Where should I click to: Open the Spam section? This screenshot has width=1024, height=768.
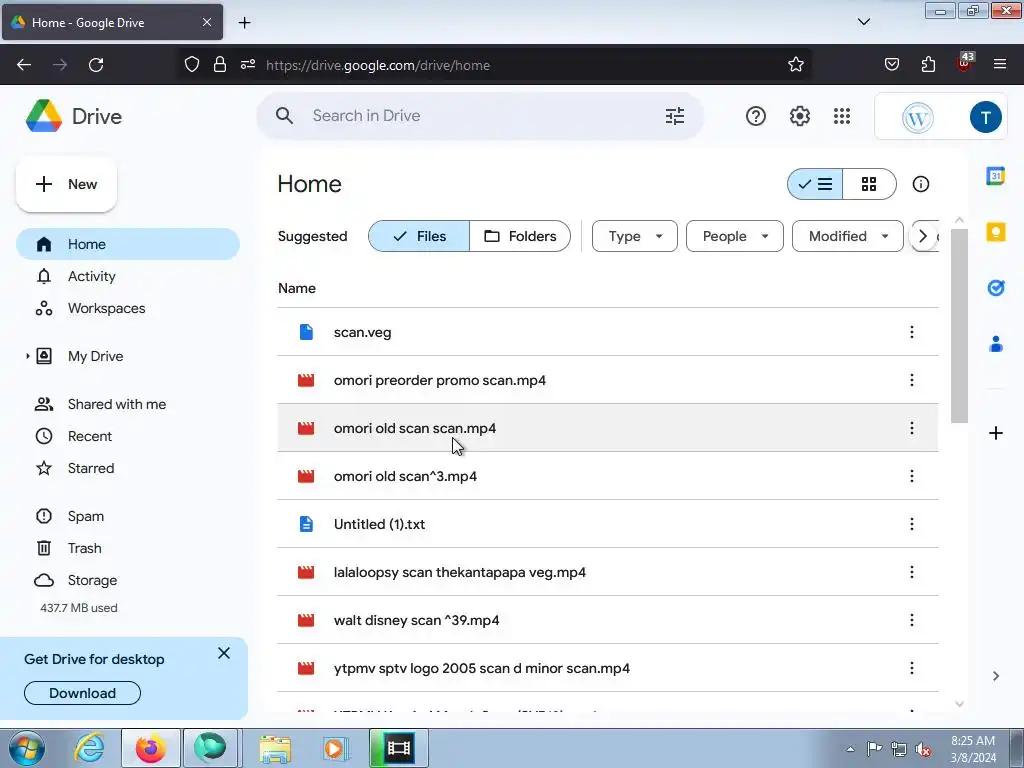(128, 516)
